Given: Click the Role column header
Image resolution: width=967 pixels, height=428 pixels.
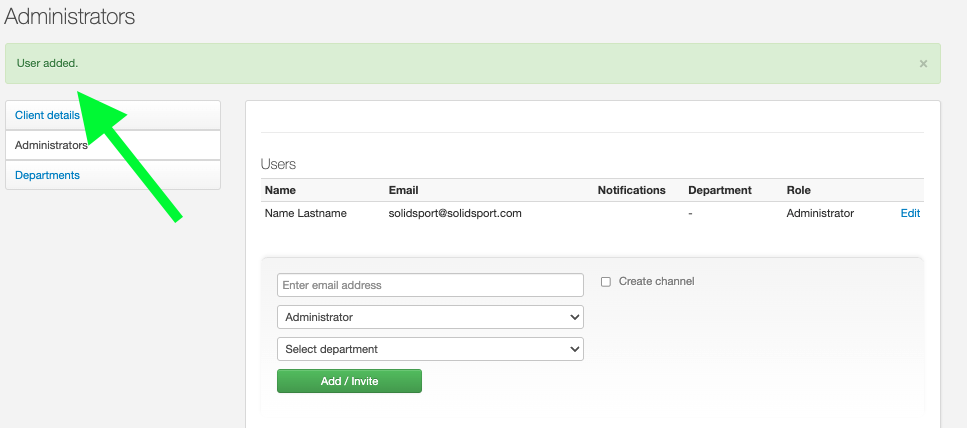Looking at the screenshot, I should coord(798,190).
